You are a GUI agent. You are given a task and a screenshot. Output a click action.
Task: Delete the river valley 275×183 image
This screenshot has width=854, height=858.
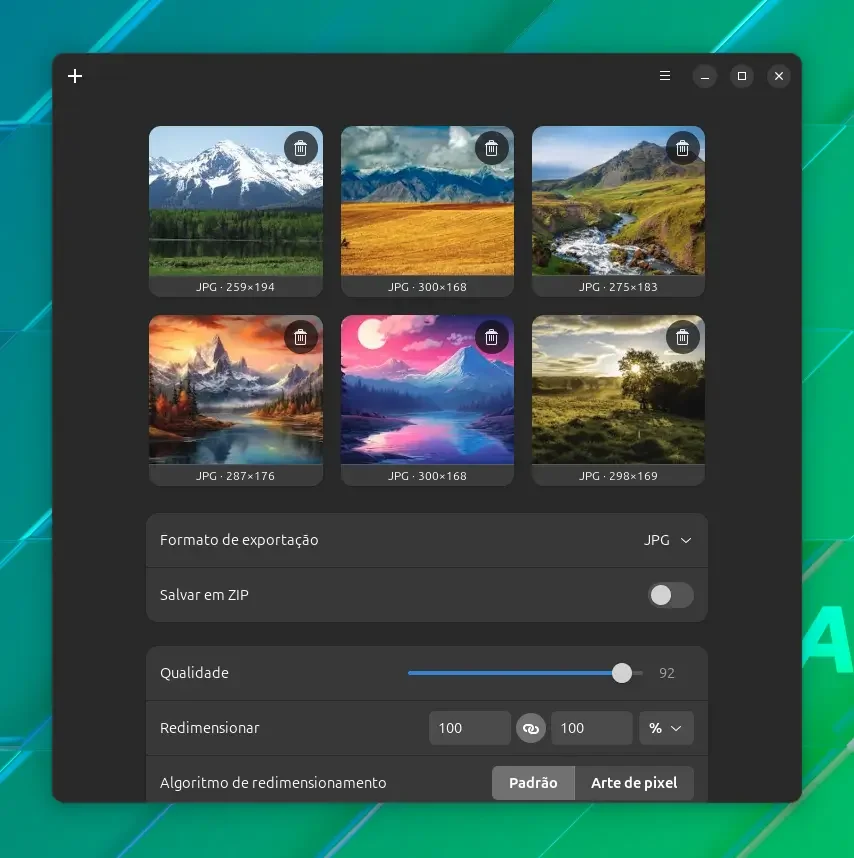(682, 148)
